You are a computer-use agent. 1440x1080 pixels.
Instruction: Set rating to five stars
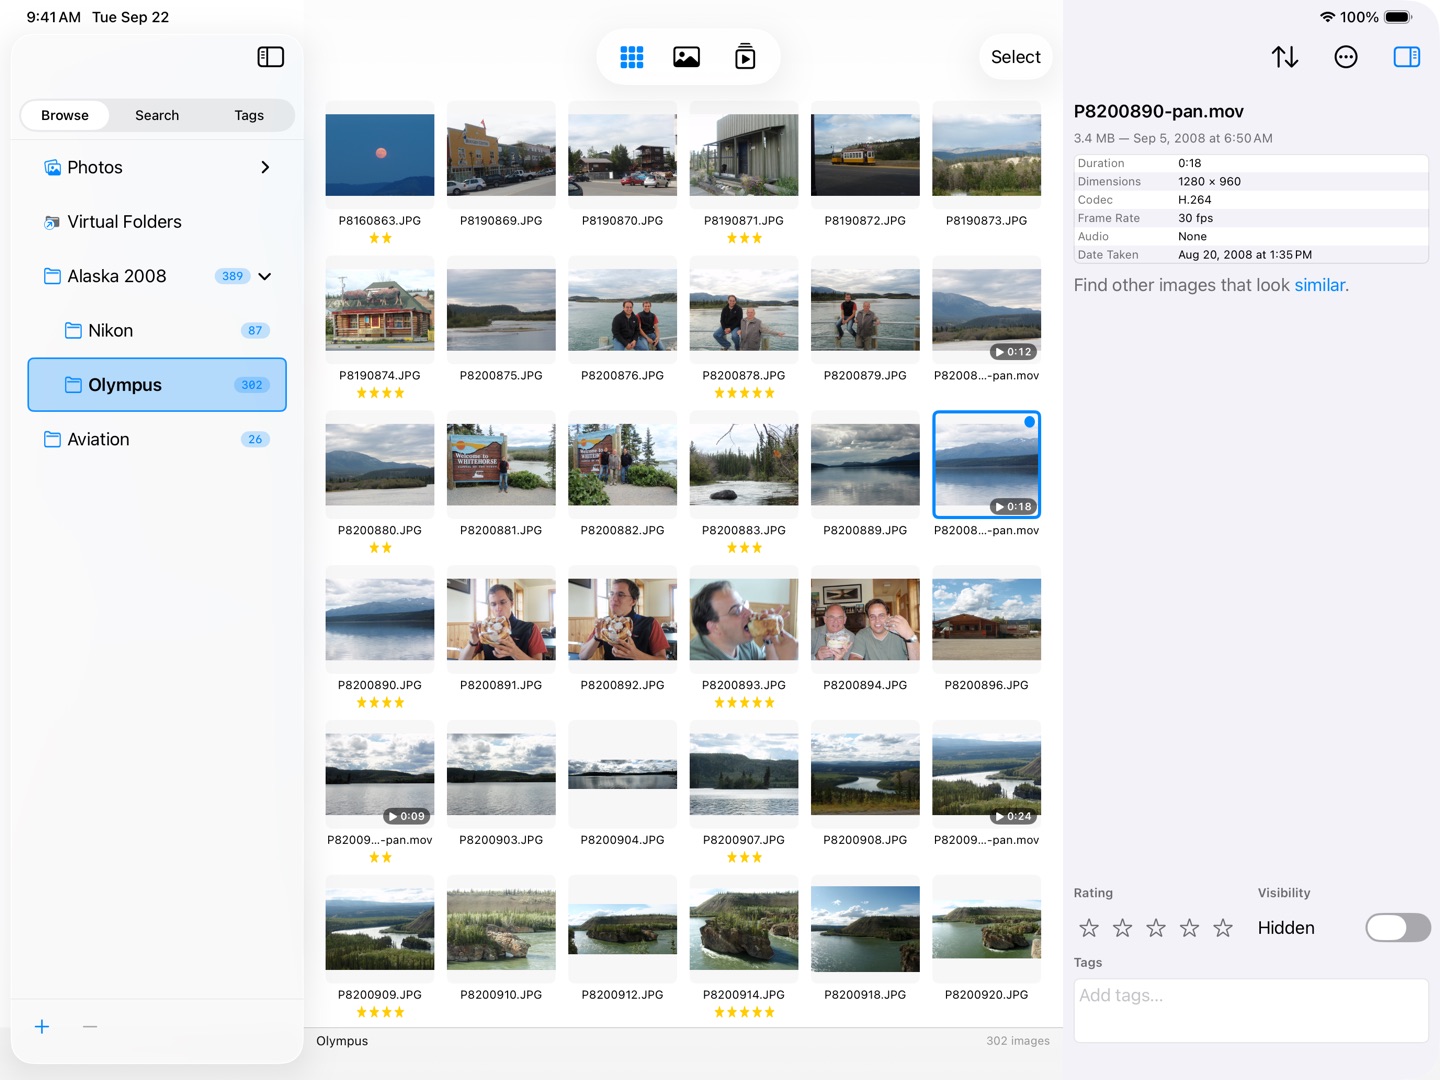(x=1223, y=928)
